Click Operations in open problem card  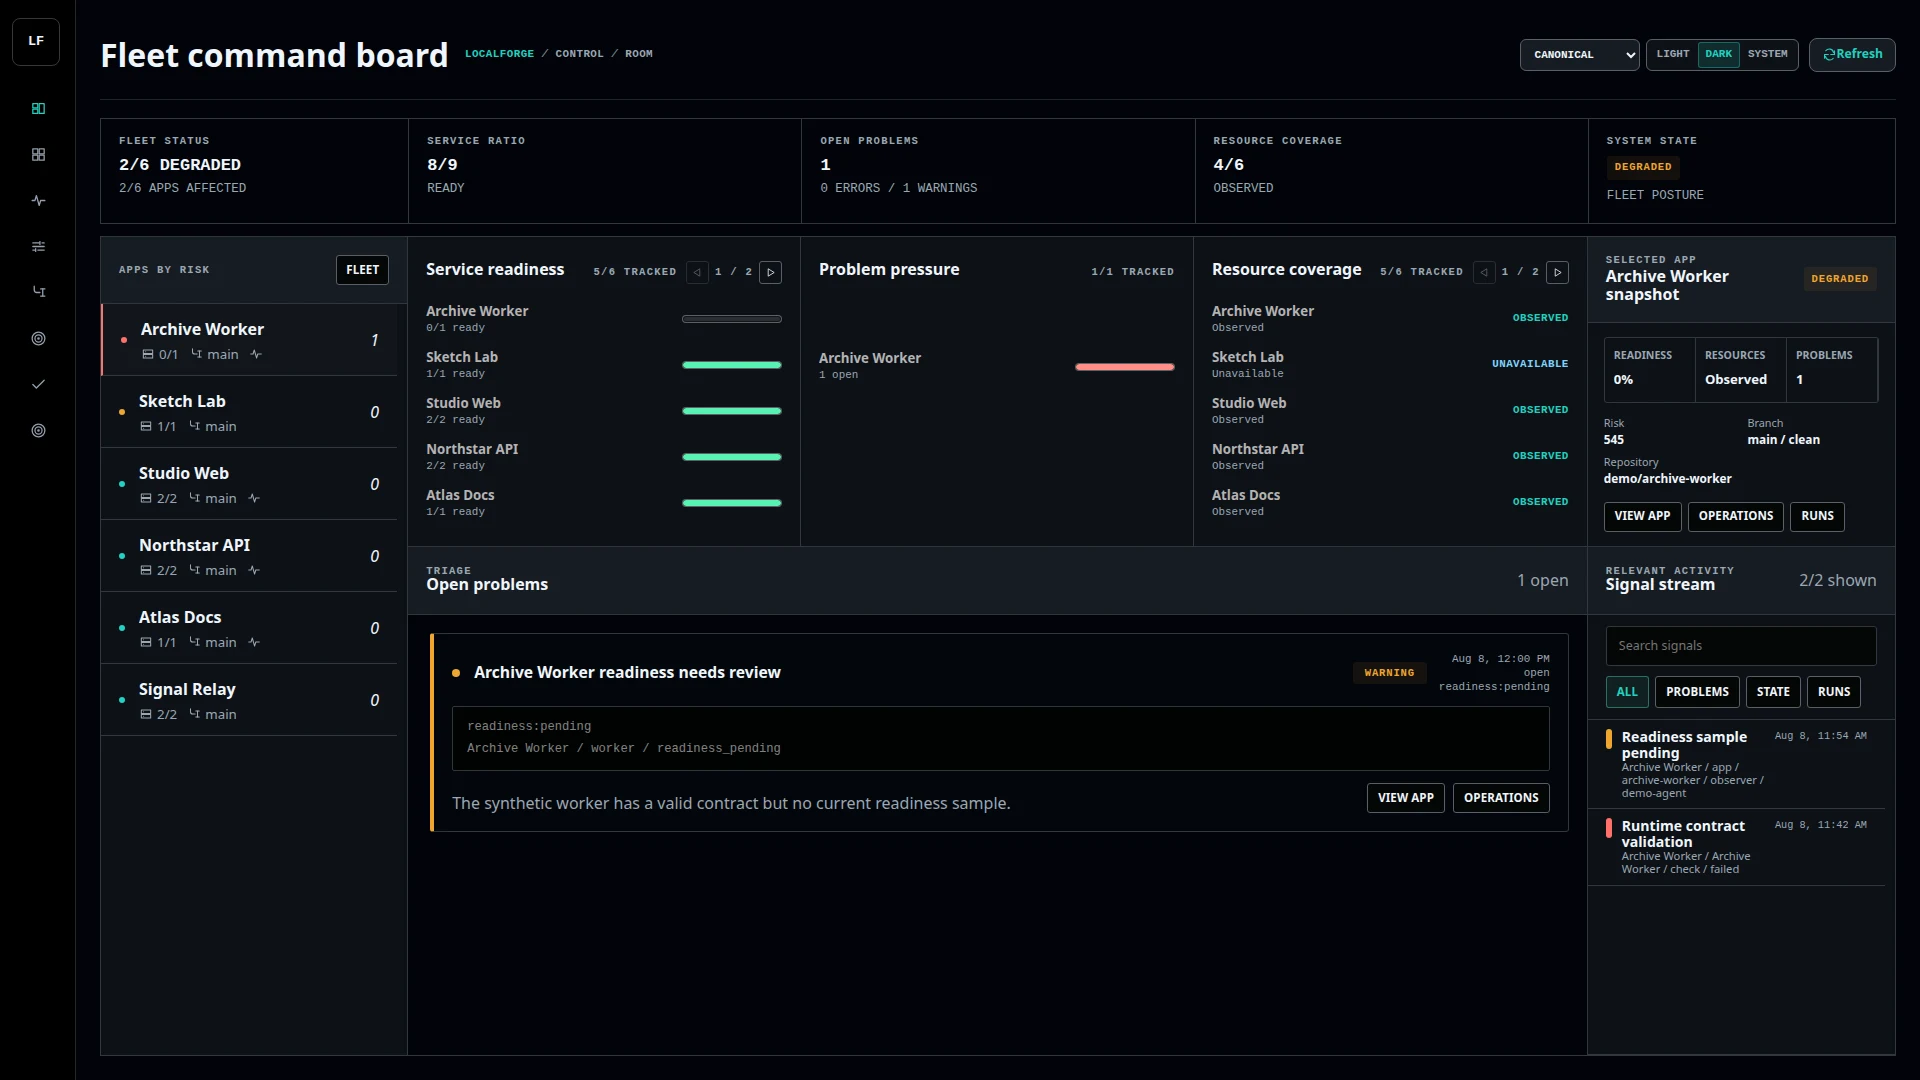coord(1501,798)
